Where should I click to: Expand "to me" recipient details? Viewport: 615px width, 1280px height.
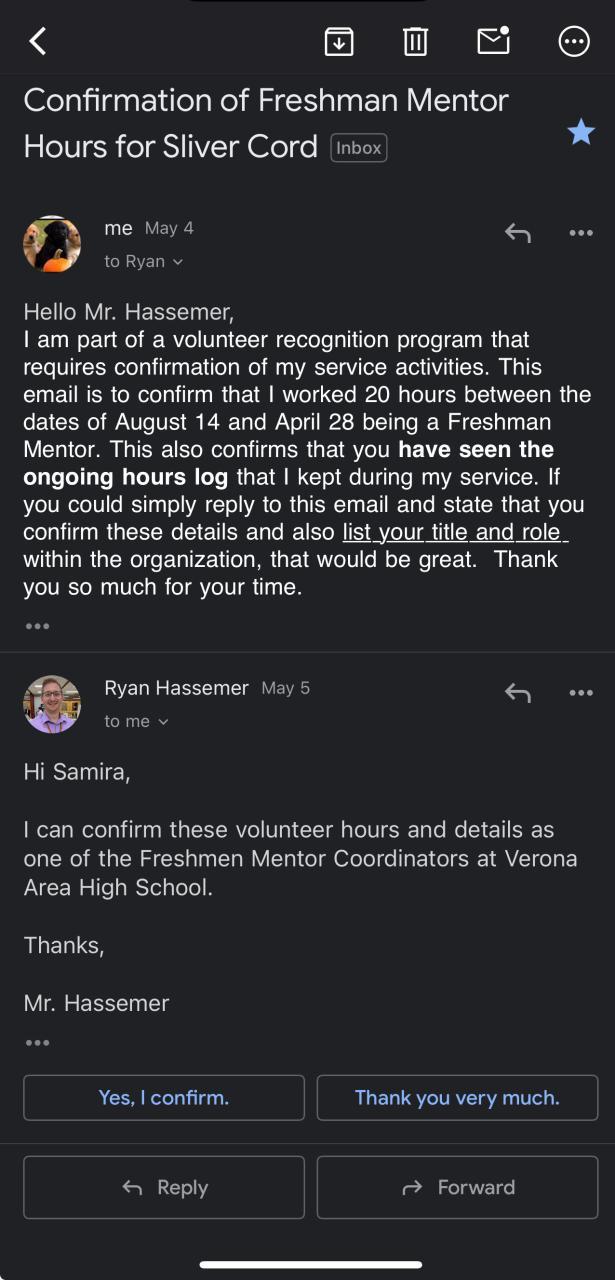coord(137,721)
